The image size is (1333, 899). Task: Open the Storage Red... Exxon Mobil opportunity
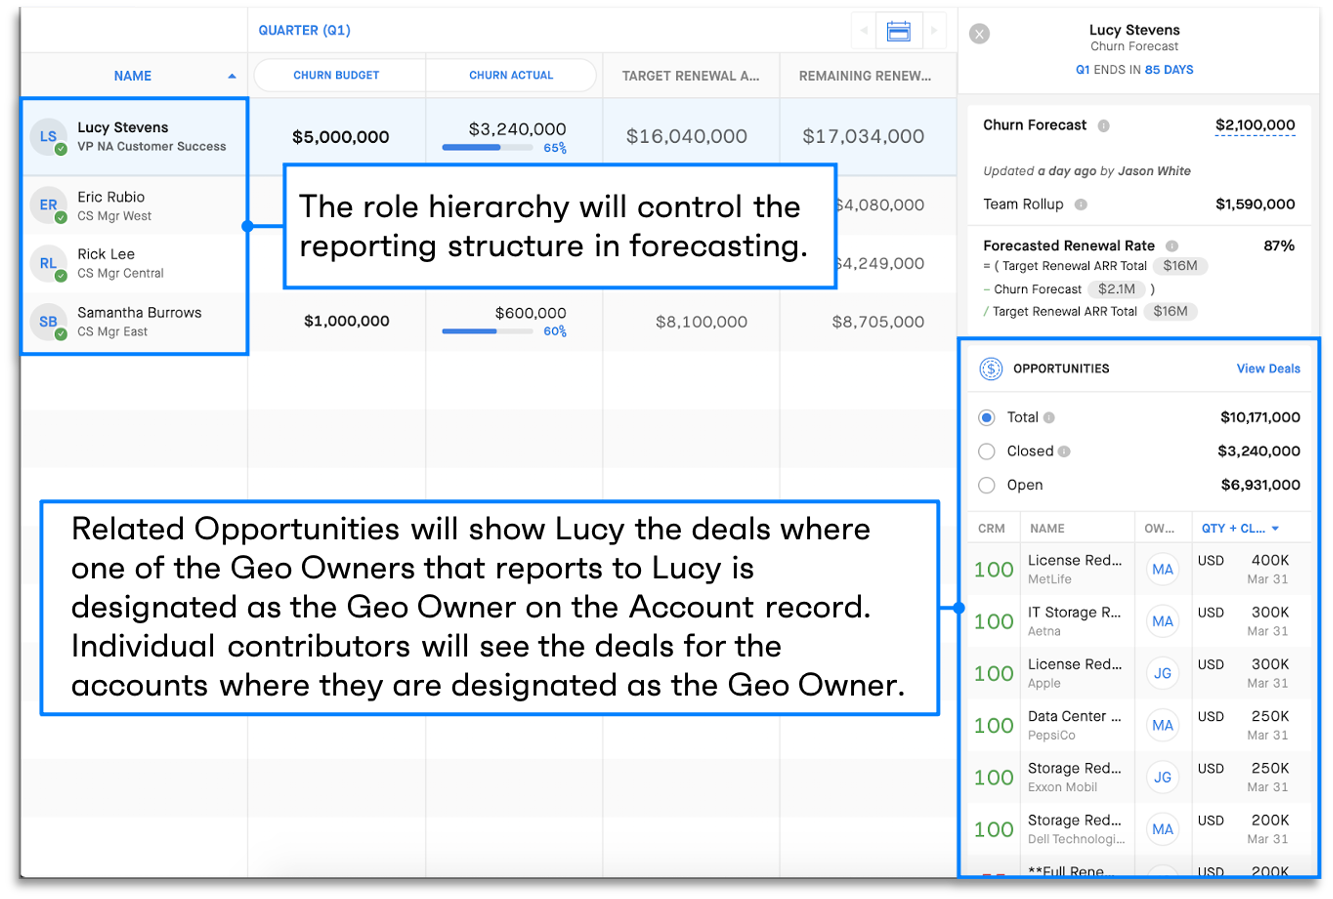(1075, 777)
